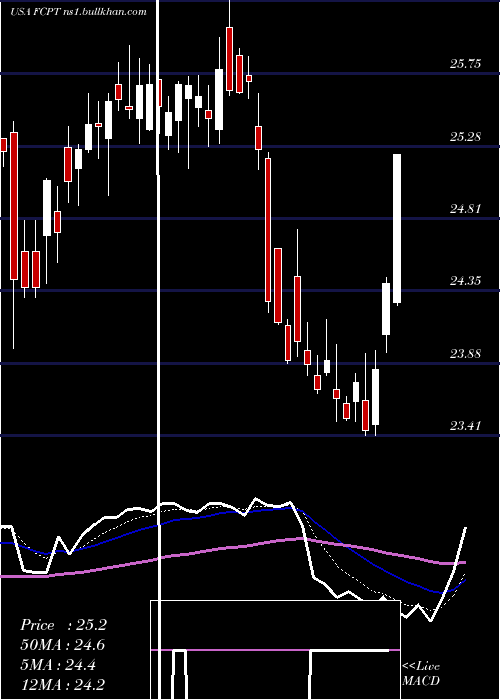Image resolution: width=500 pixels, height=700 pixels.
Task: Click the 25.75 price axis label
Action: pyautogui.click(x=466, y=64)
